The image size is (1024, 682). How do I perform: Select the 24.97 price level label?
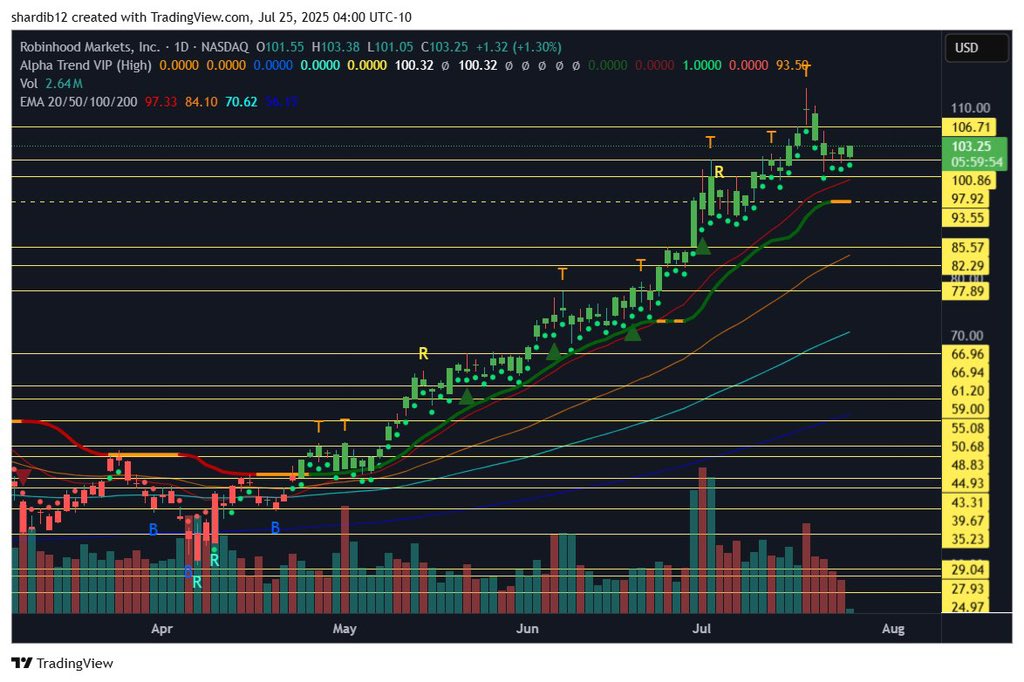pos(967,606)
